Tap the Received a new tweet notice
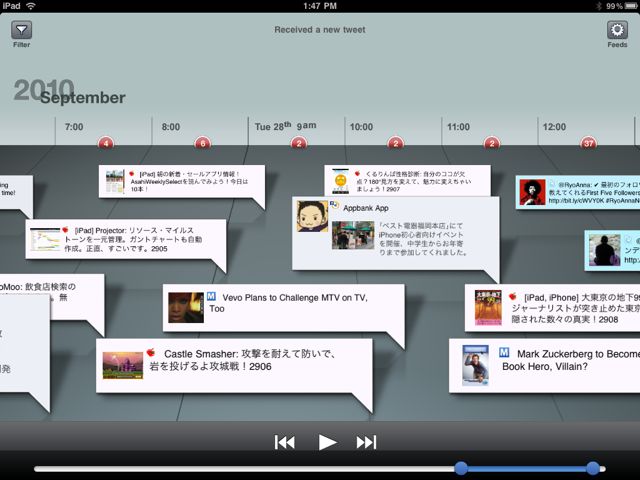Viewport: 640px width, 480px height. [x=320, y=30]
